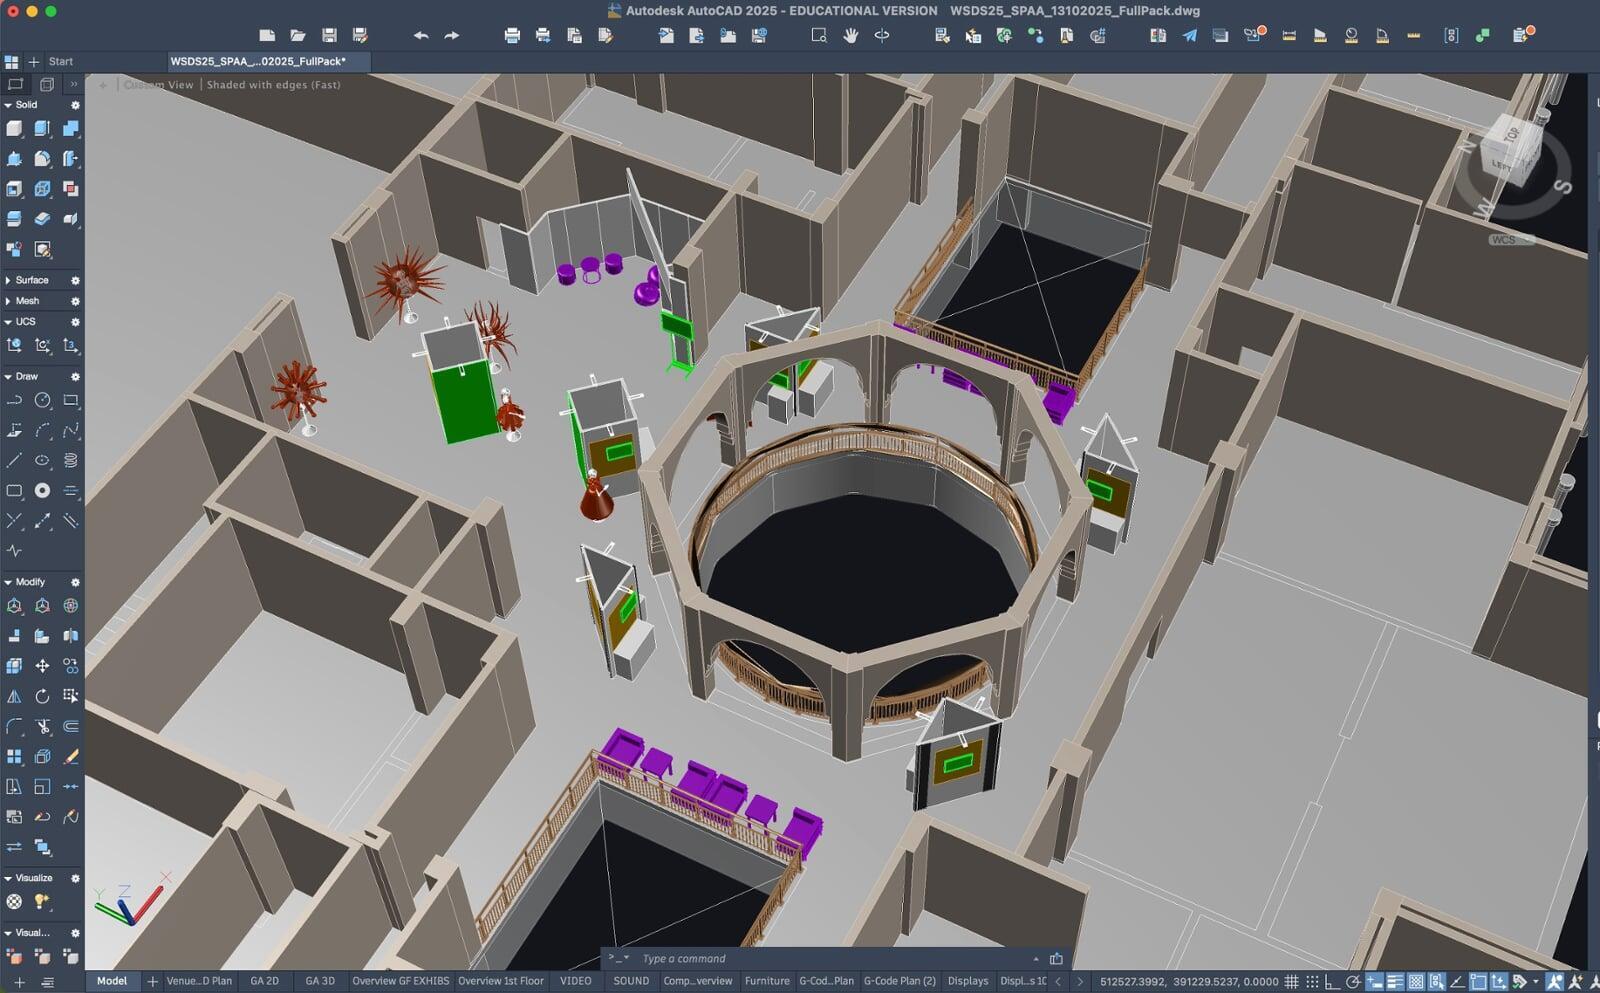Select the Donut draw tool
This screenshot has height=993, width=1600.
click(x=42, y=491)
